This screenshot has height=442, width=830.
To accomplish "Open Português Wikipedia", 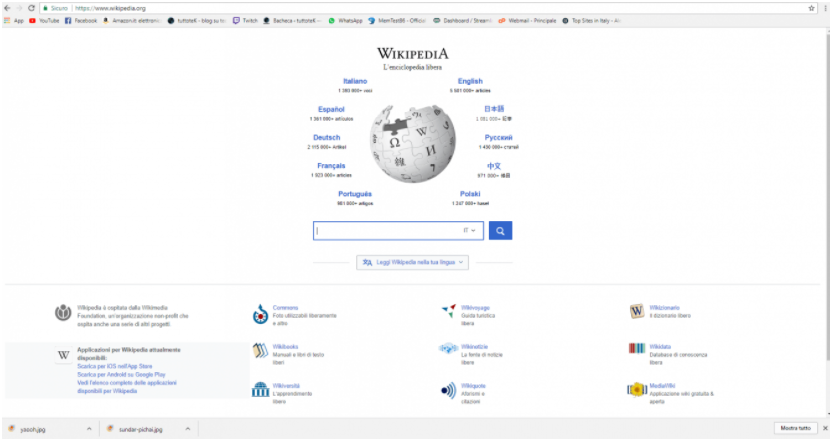I will 355,194.
